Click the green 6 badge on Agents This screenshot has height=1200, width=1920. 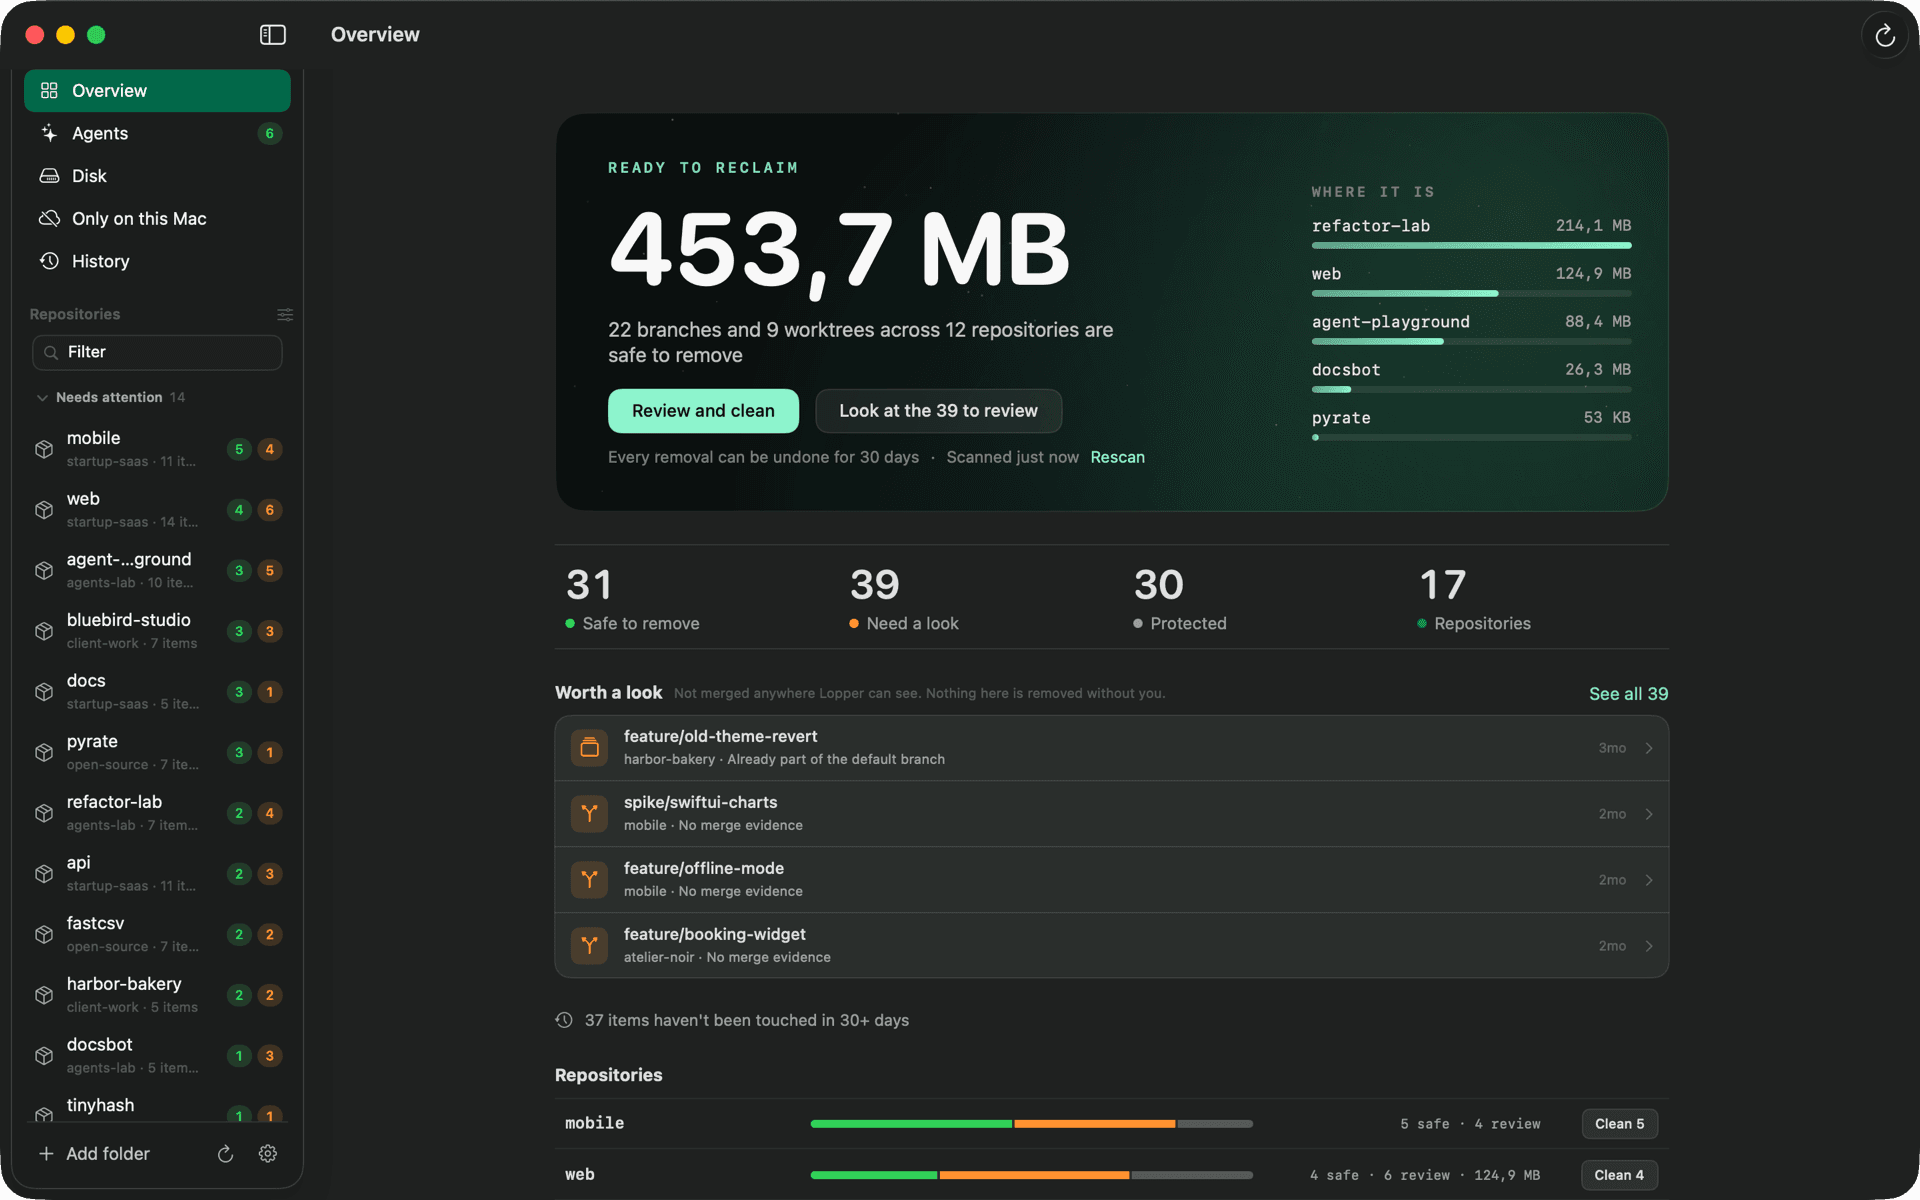pos(269,133)
